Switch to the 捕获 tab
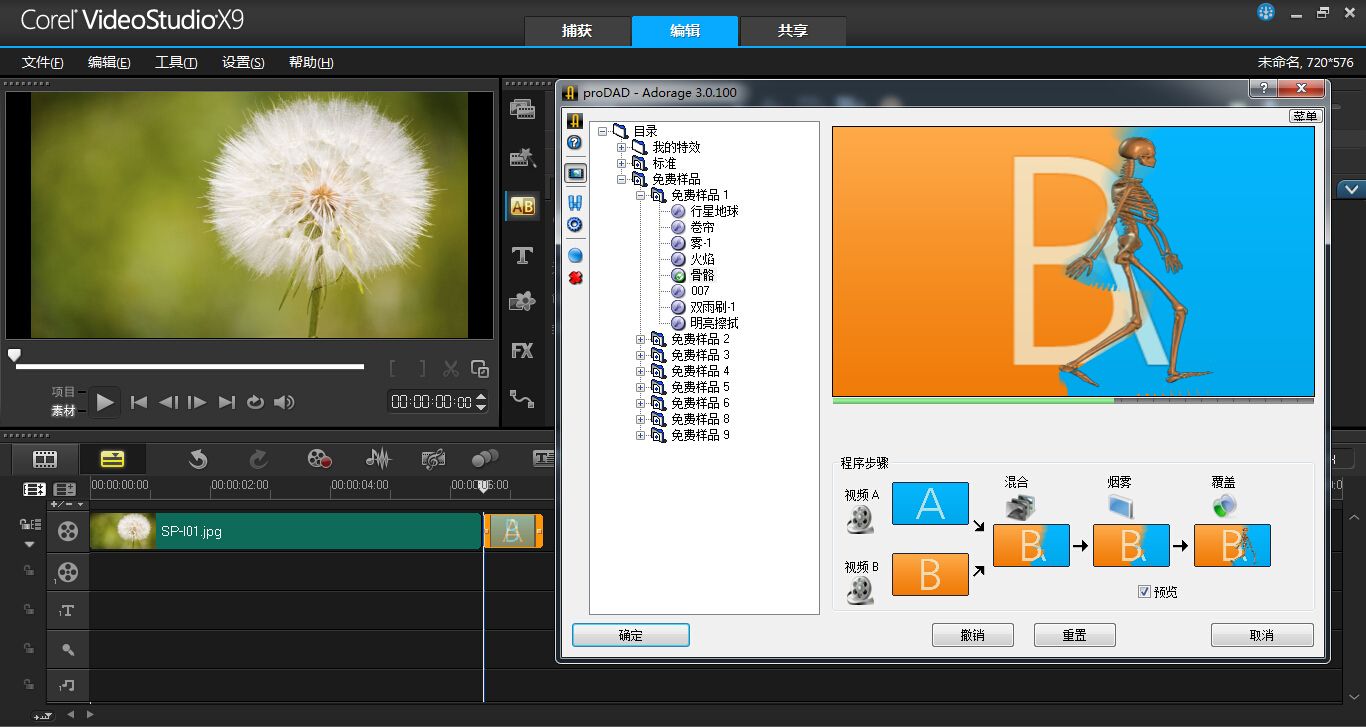 [x=577, y=31]
